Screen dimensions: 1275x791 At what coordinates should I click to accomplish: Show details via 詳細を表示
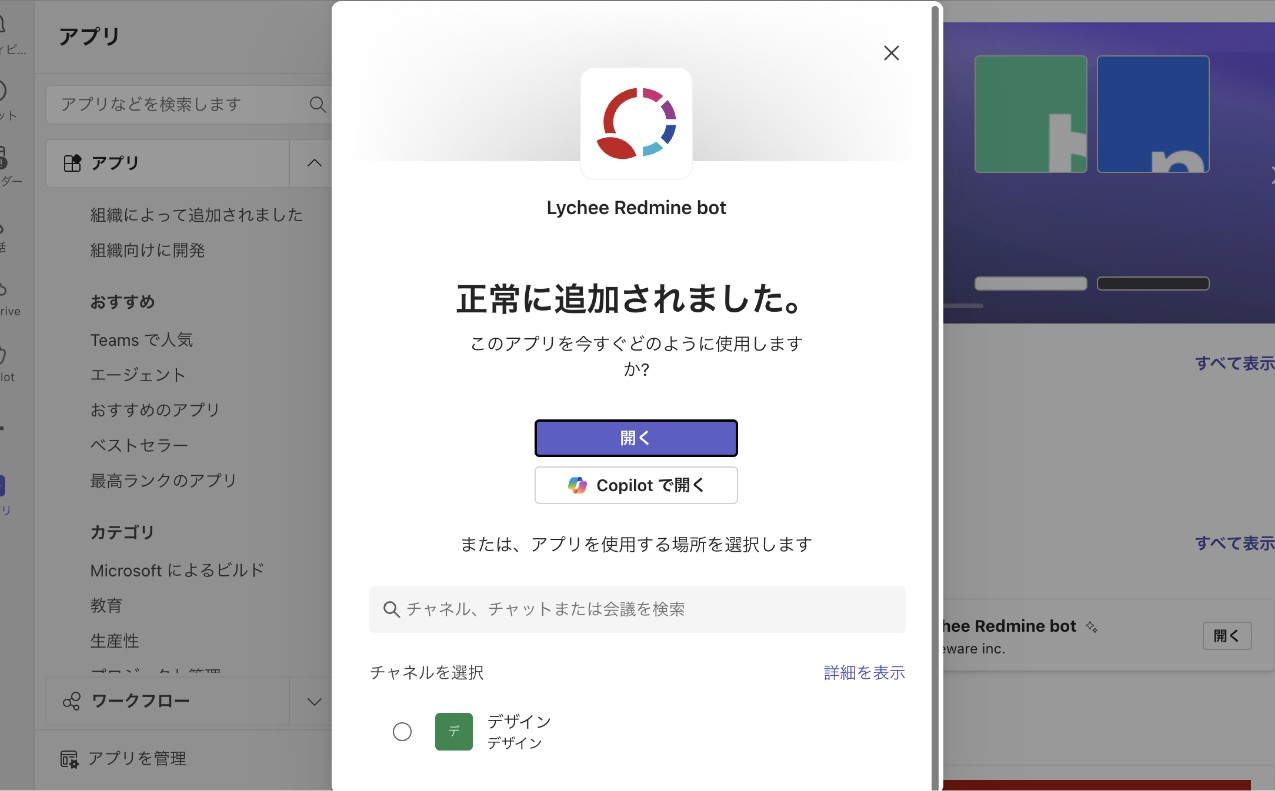tap(863, 672)
